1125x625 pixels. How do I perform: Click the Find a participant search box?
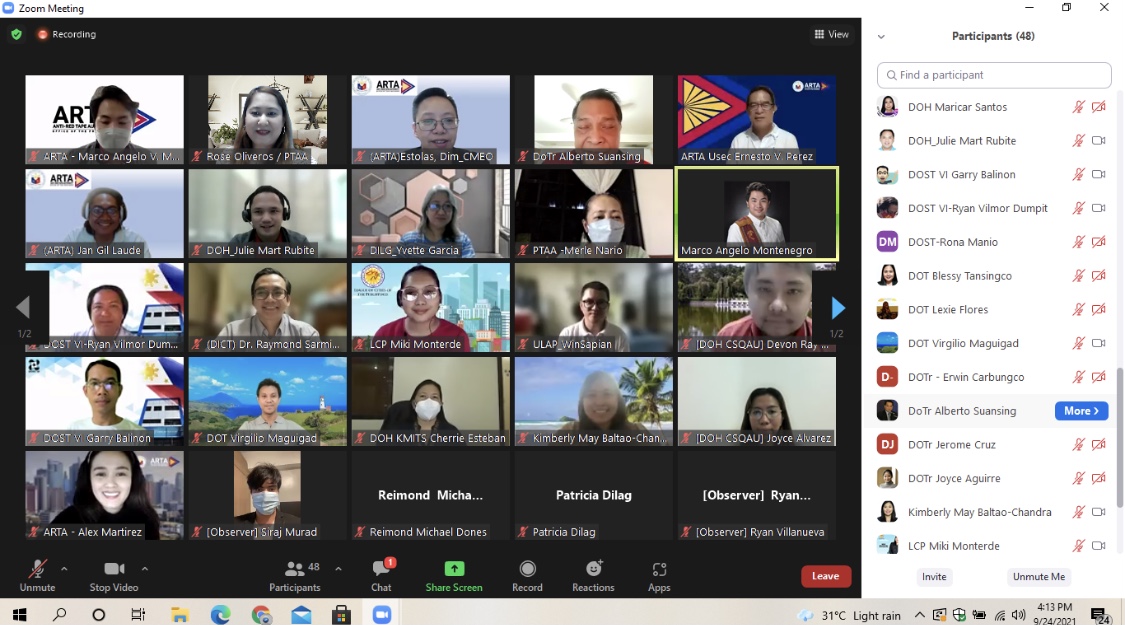pos(994,75)
